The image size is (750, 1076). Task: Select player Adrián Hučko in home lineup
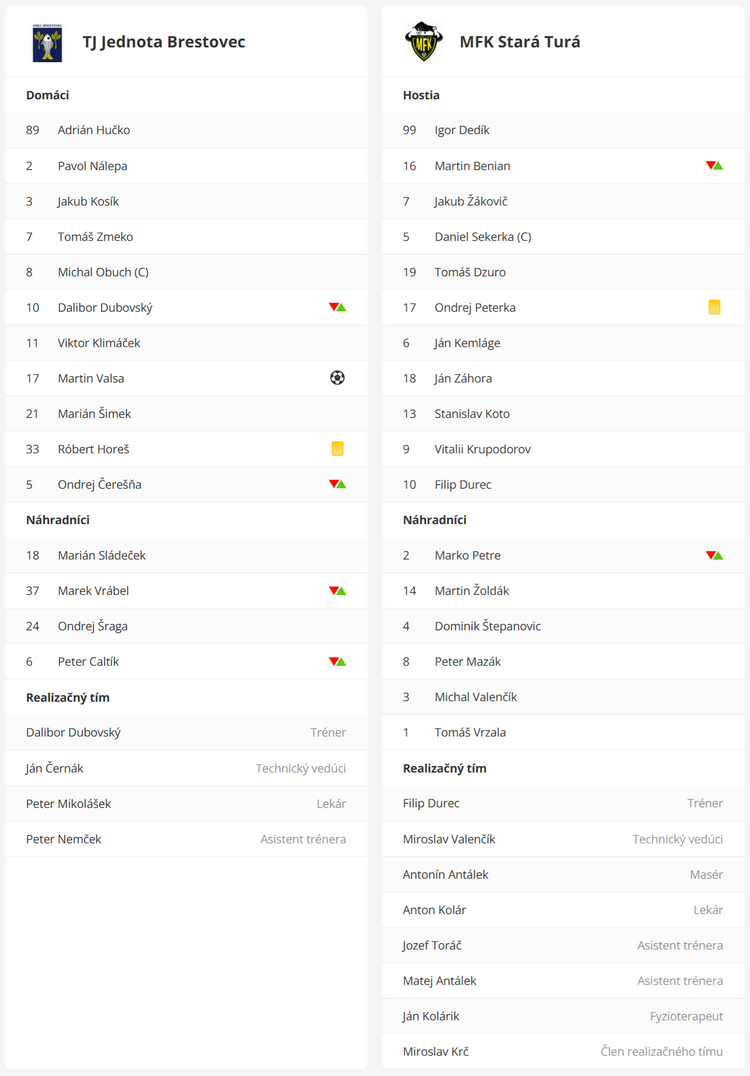186,130
